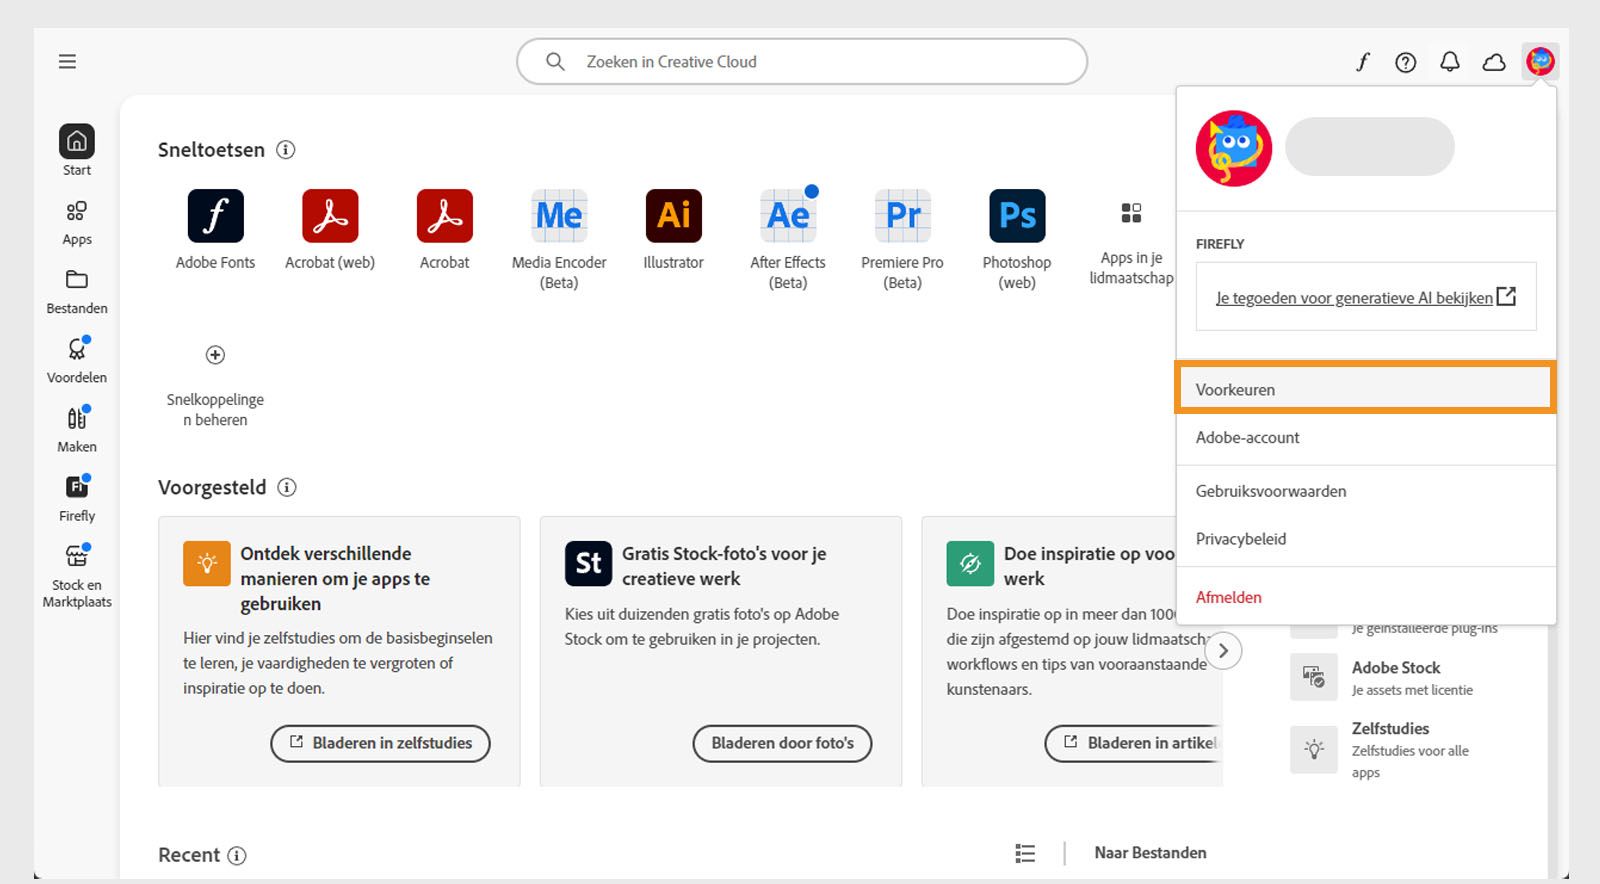
Task: Open the cloud sync status icon
Action: click(x=1494, y=62)
